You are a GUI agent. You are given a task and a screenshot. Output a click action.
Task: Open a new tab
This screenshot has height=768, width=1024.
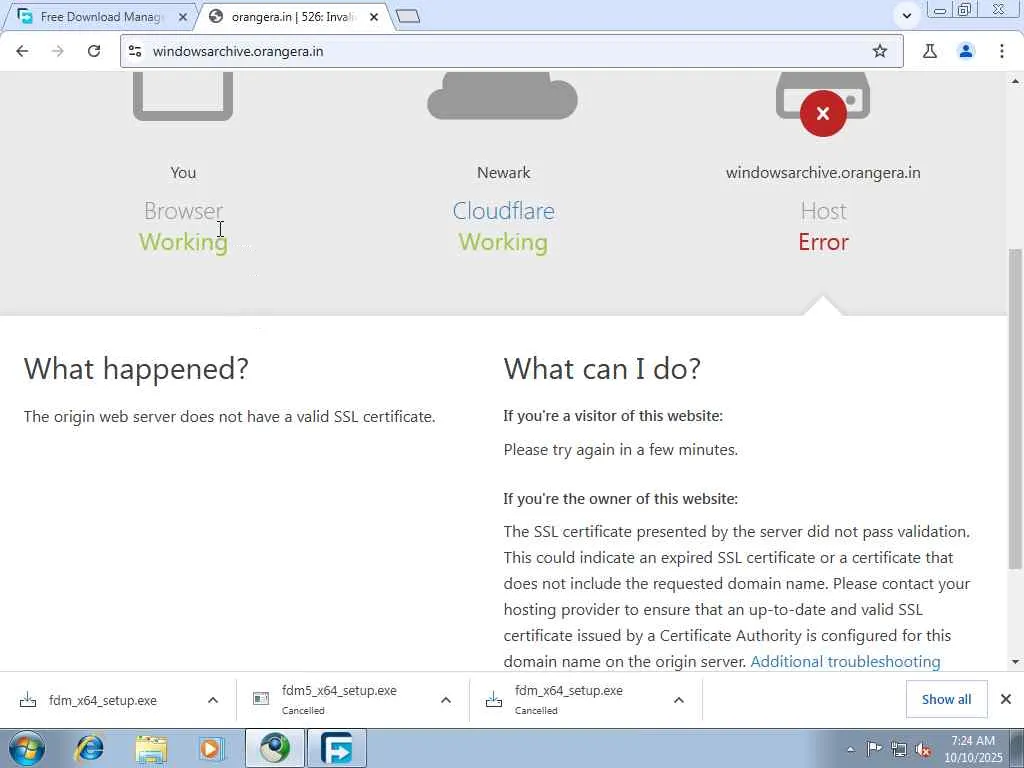[408, 16]
